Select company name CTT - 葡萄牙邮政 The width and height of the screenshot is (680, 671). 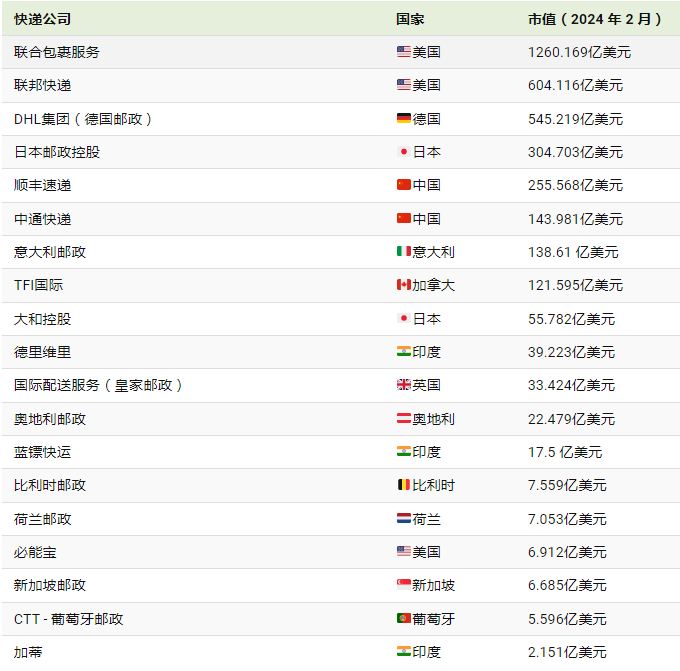[x=69, y=619]
